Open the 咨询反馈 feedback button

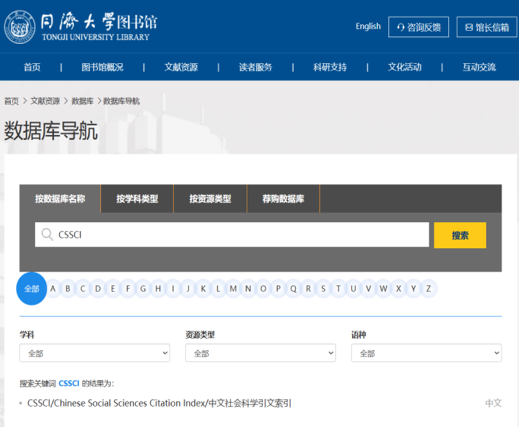(418, 27)
